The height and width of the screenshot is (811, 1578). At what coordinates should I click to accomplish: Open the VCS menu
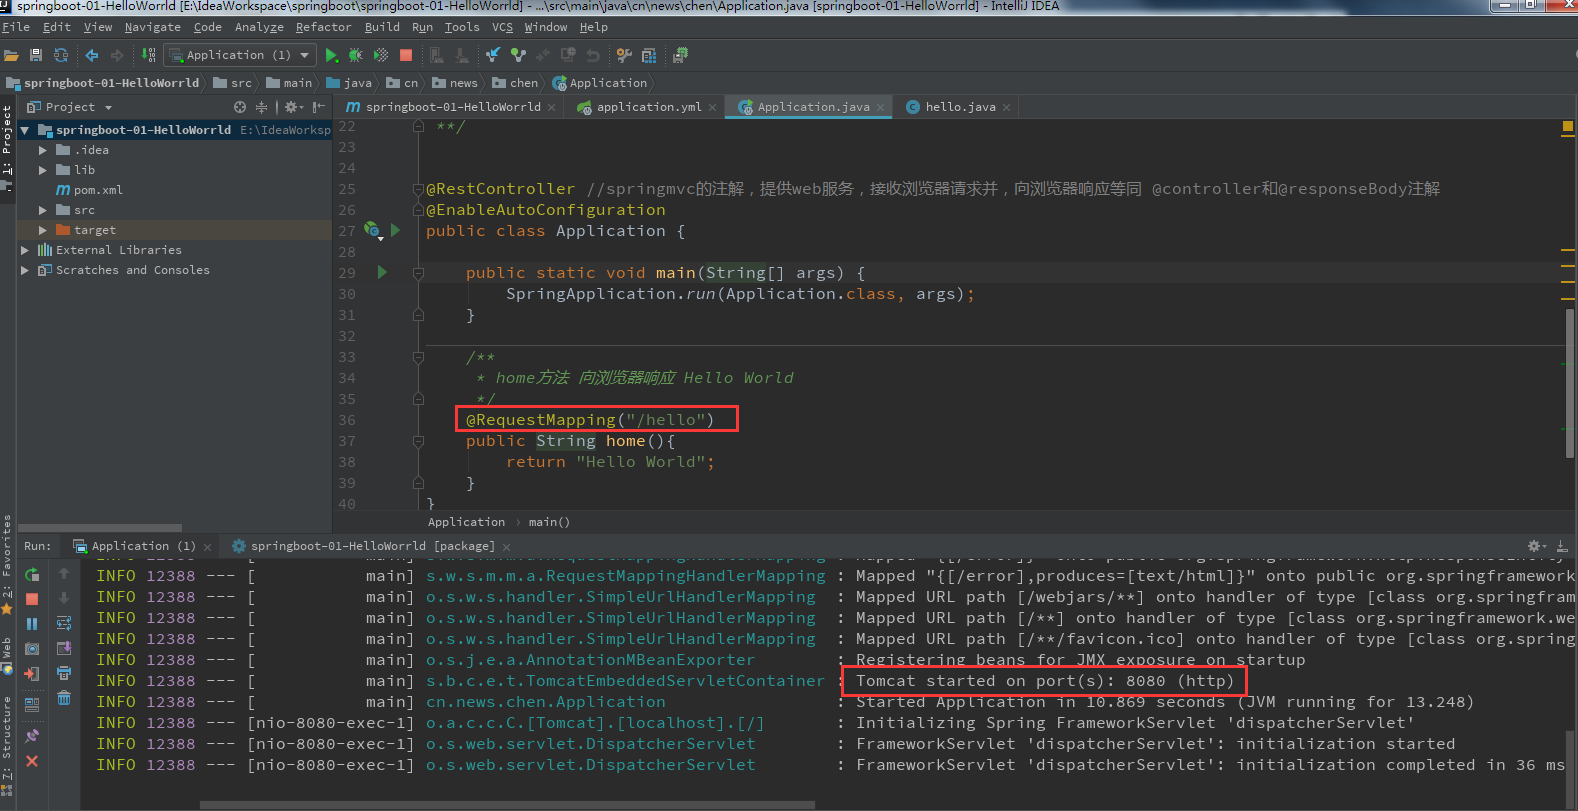(502, 27)
